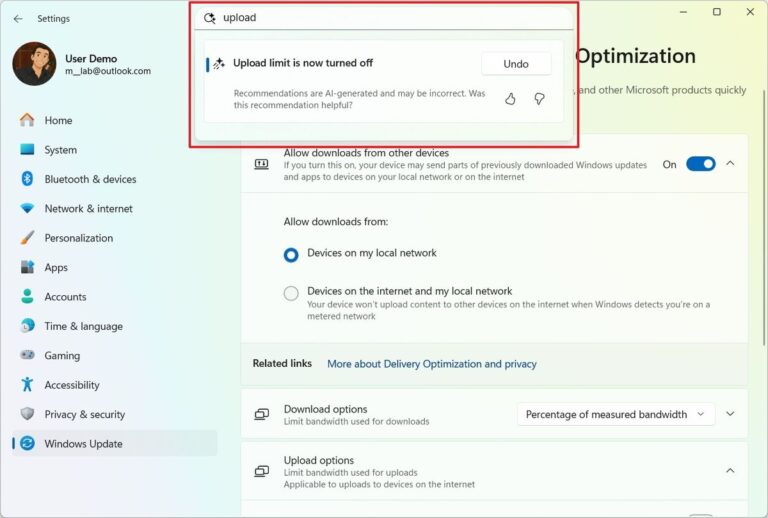
Task: Turn off Allow downloads from other devices
Action: 700,164
